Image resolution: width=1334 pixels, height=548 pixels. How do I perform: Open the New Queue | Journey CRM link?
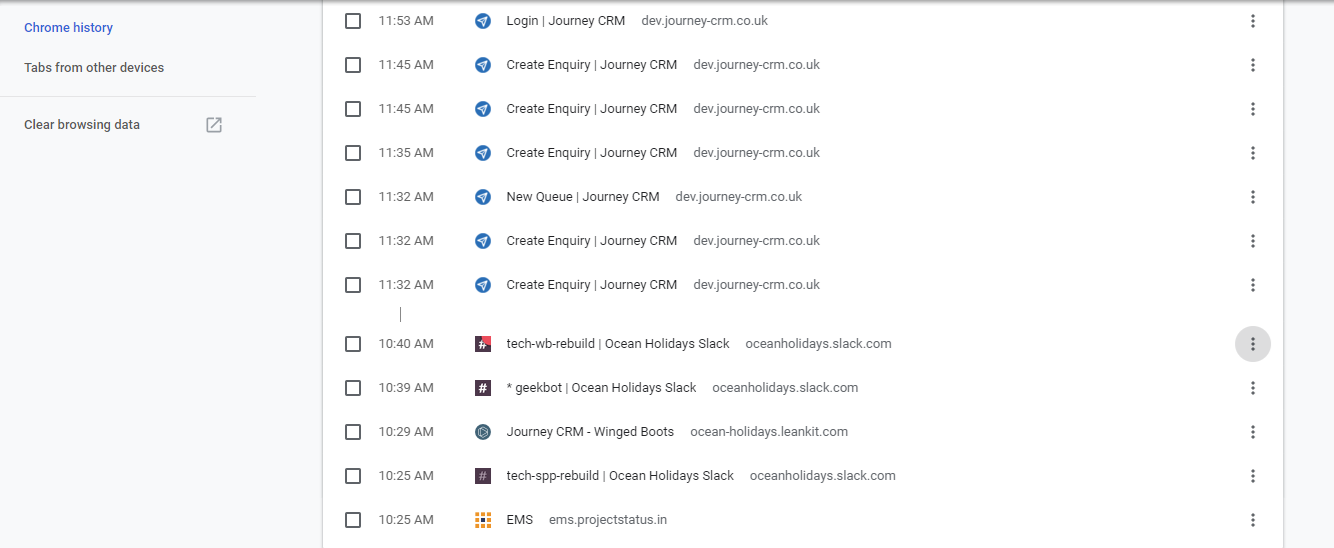point(583,197)
